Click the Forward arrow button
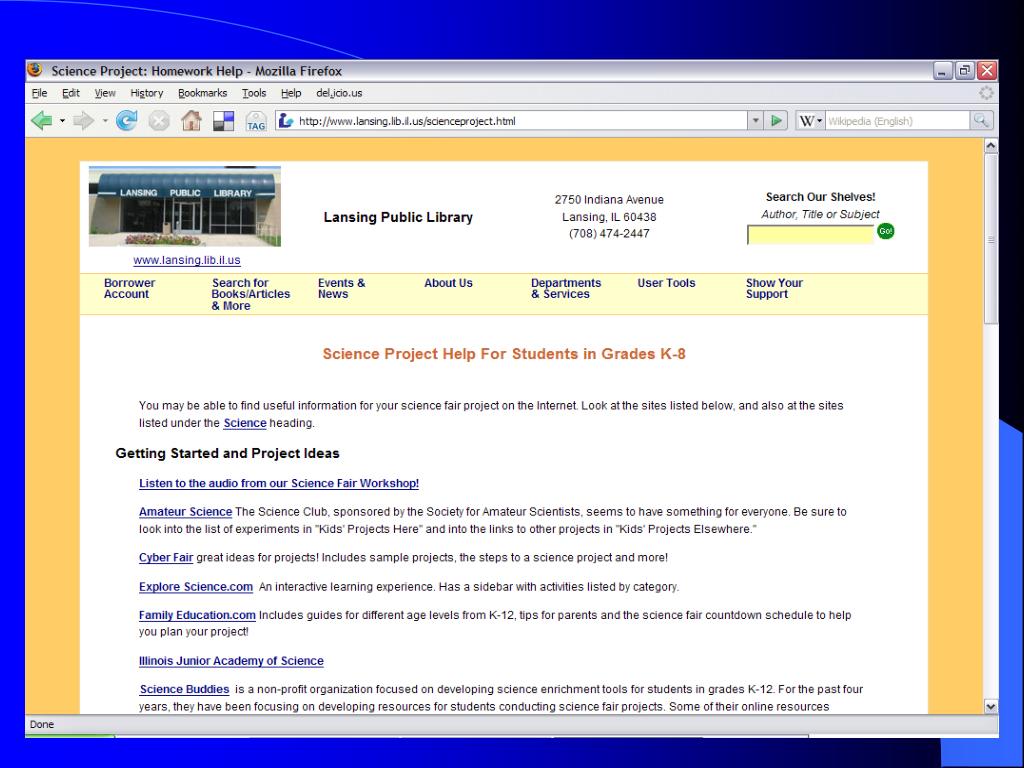 click(83, 121)
